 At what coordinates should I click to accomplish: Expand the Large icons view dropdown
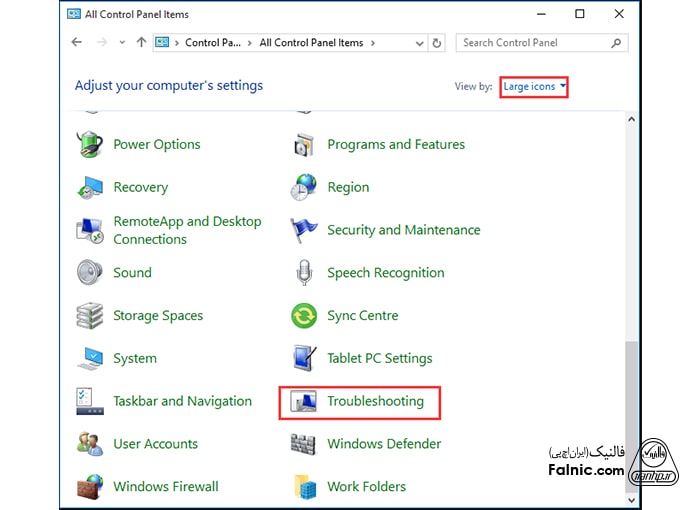[535, 87]
